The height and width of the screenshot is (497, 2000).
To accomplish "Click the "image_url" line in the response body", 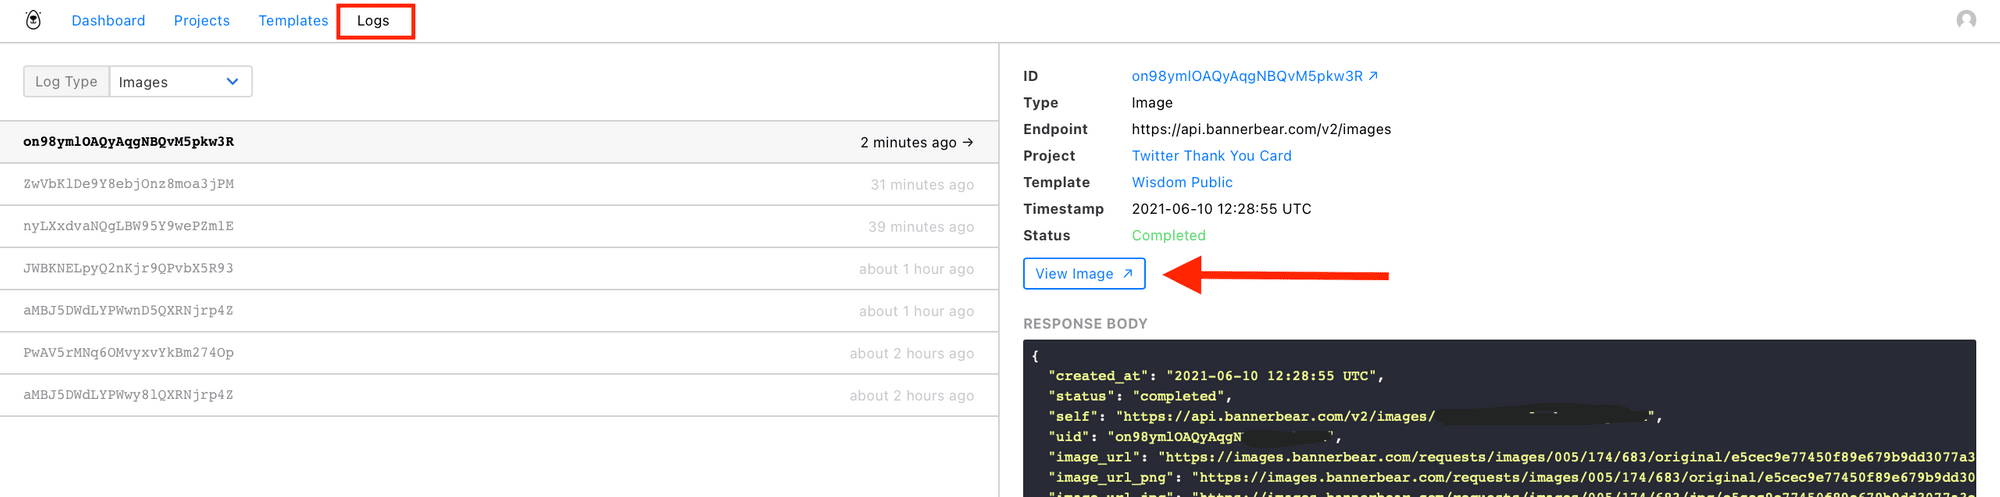I will pyautogui.click(x=1512, y=457).
